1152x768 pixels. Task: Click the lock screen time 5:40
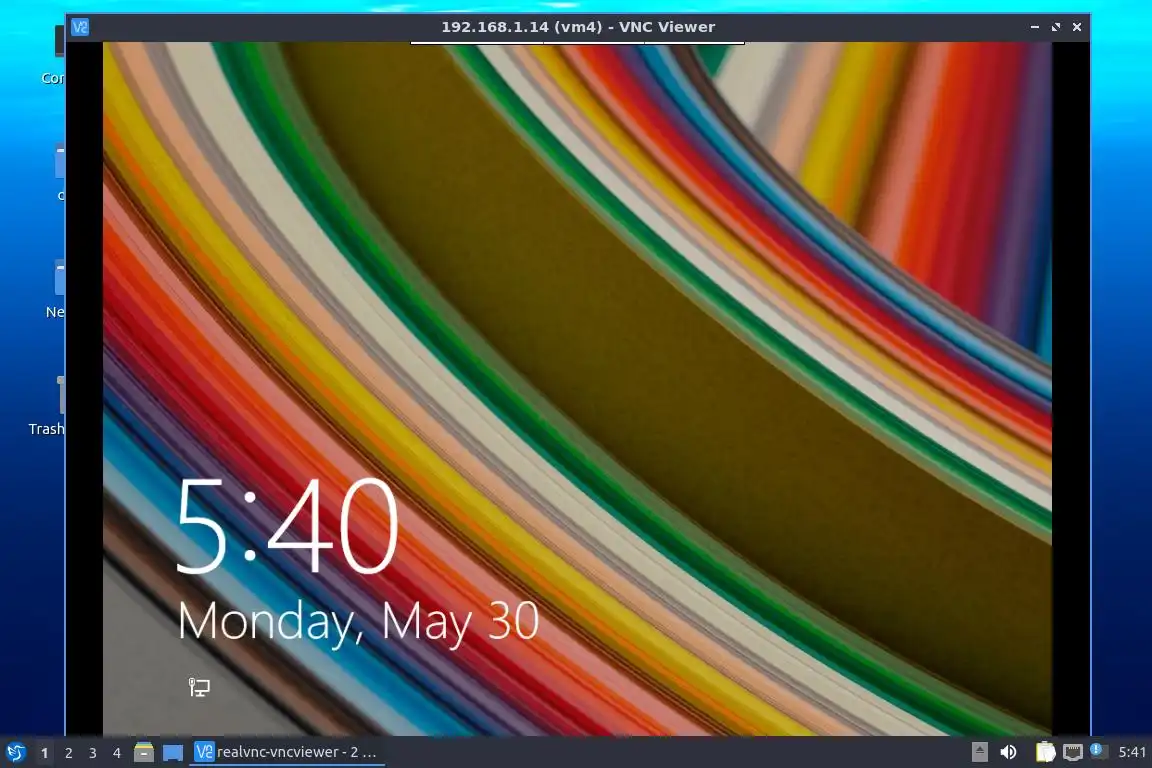[287, 526]
